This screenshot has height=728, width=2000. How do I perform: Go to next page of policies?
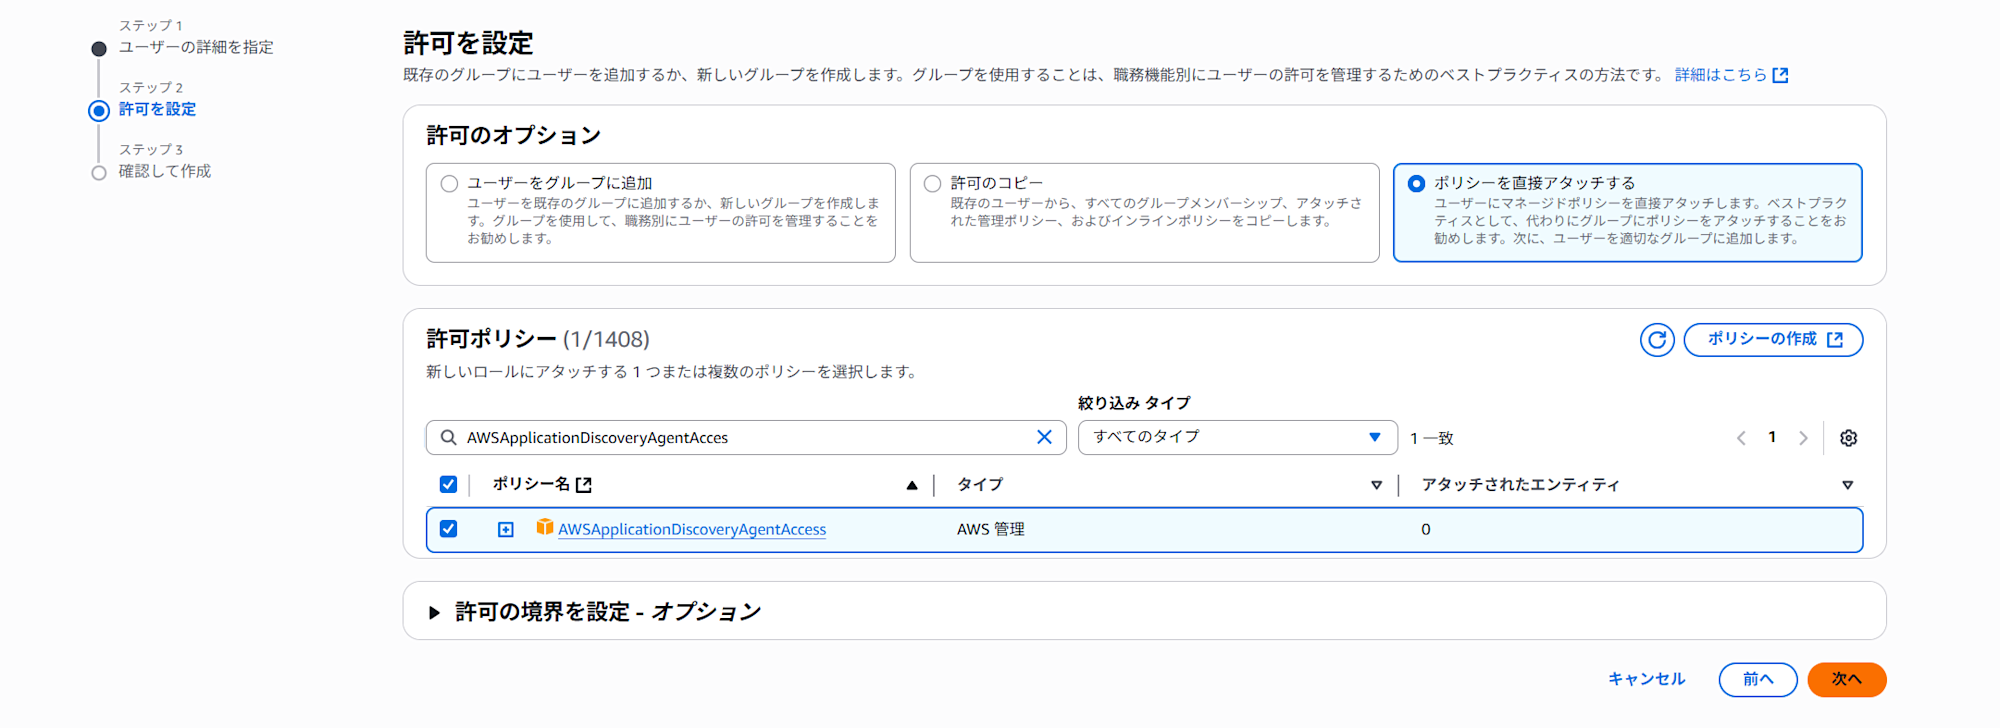tap(1803, 438)
